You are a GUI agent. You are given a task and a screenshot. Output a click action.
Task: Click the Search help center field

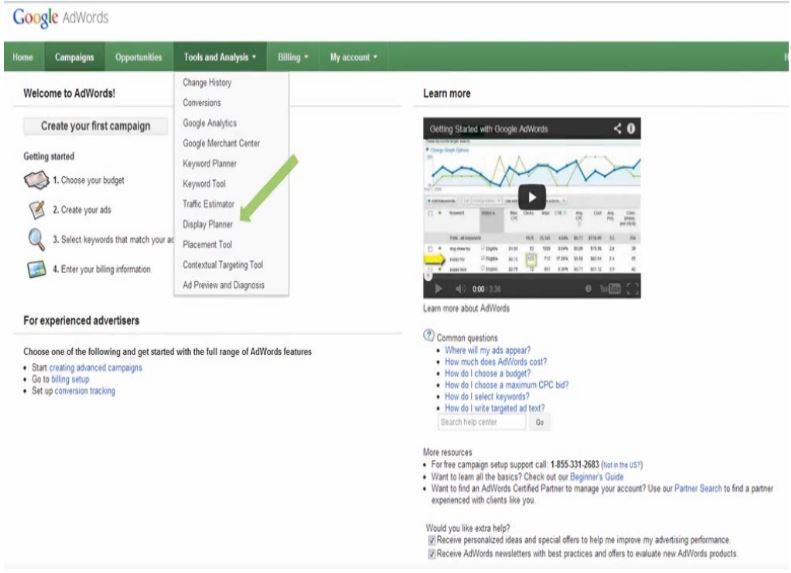pyautogui.click(x=482, y=422)
